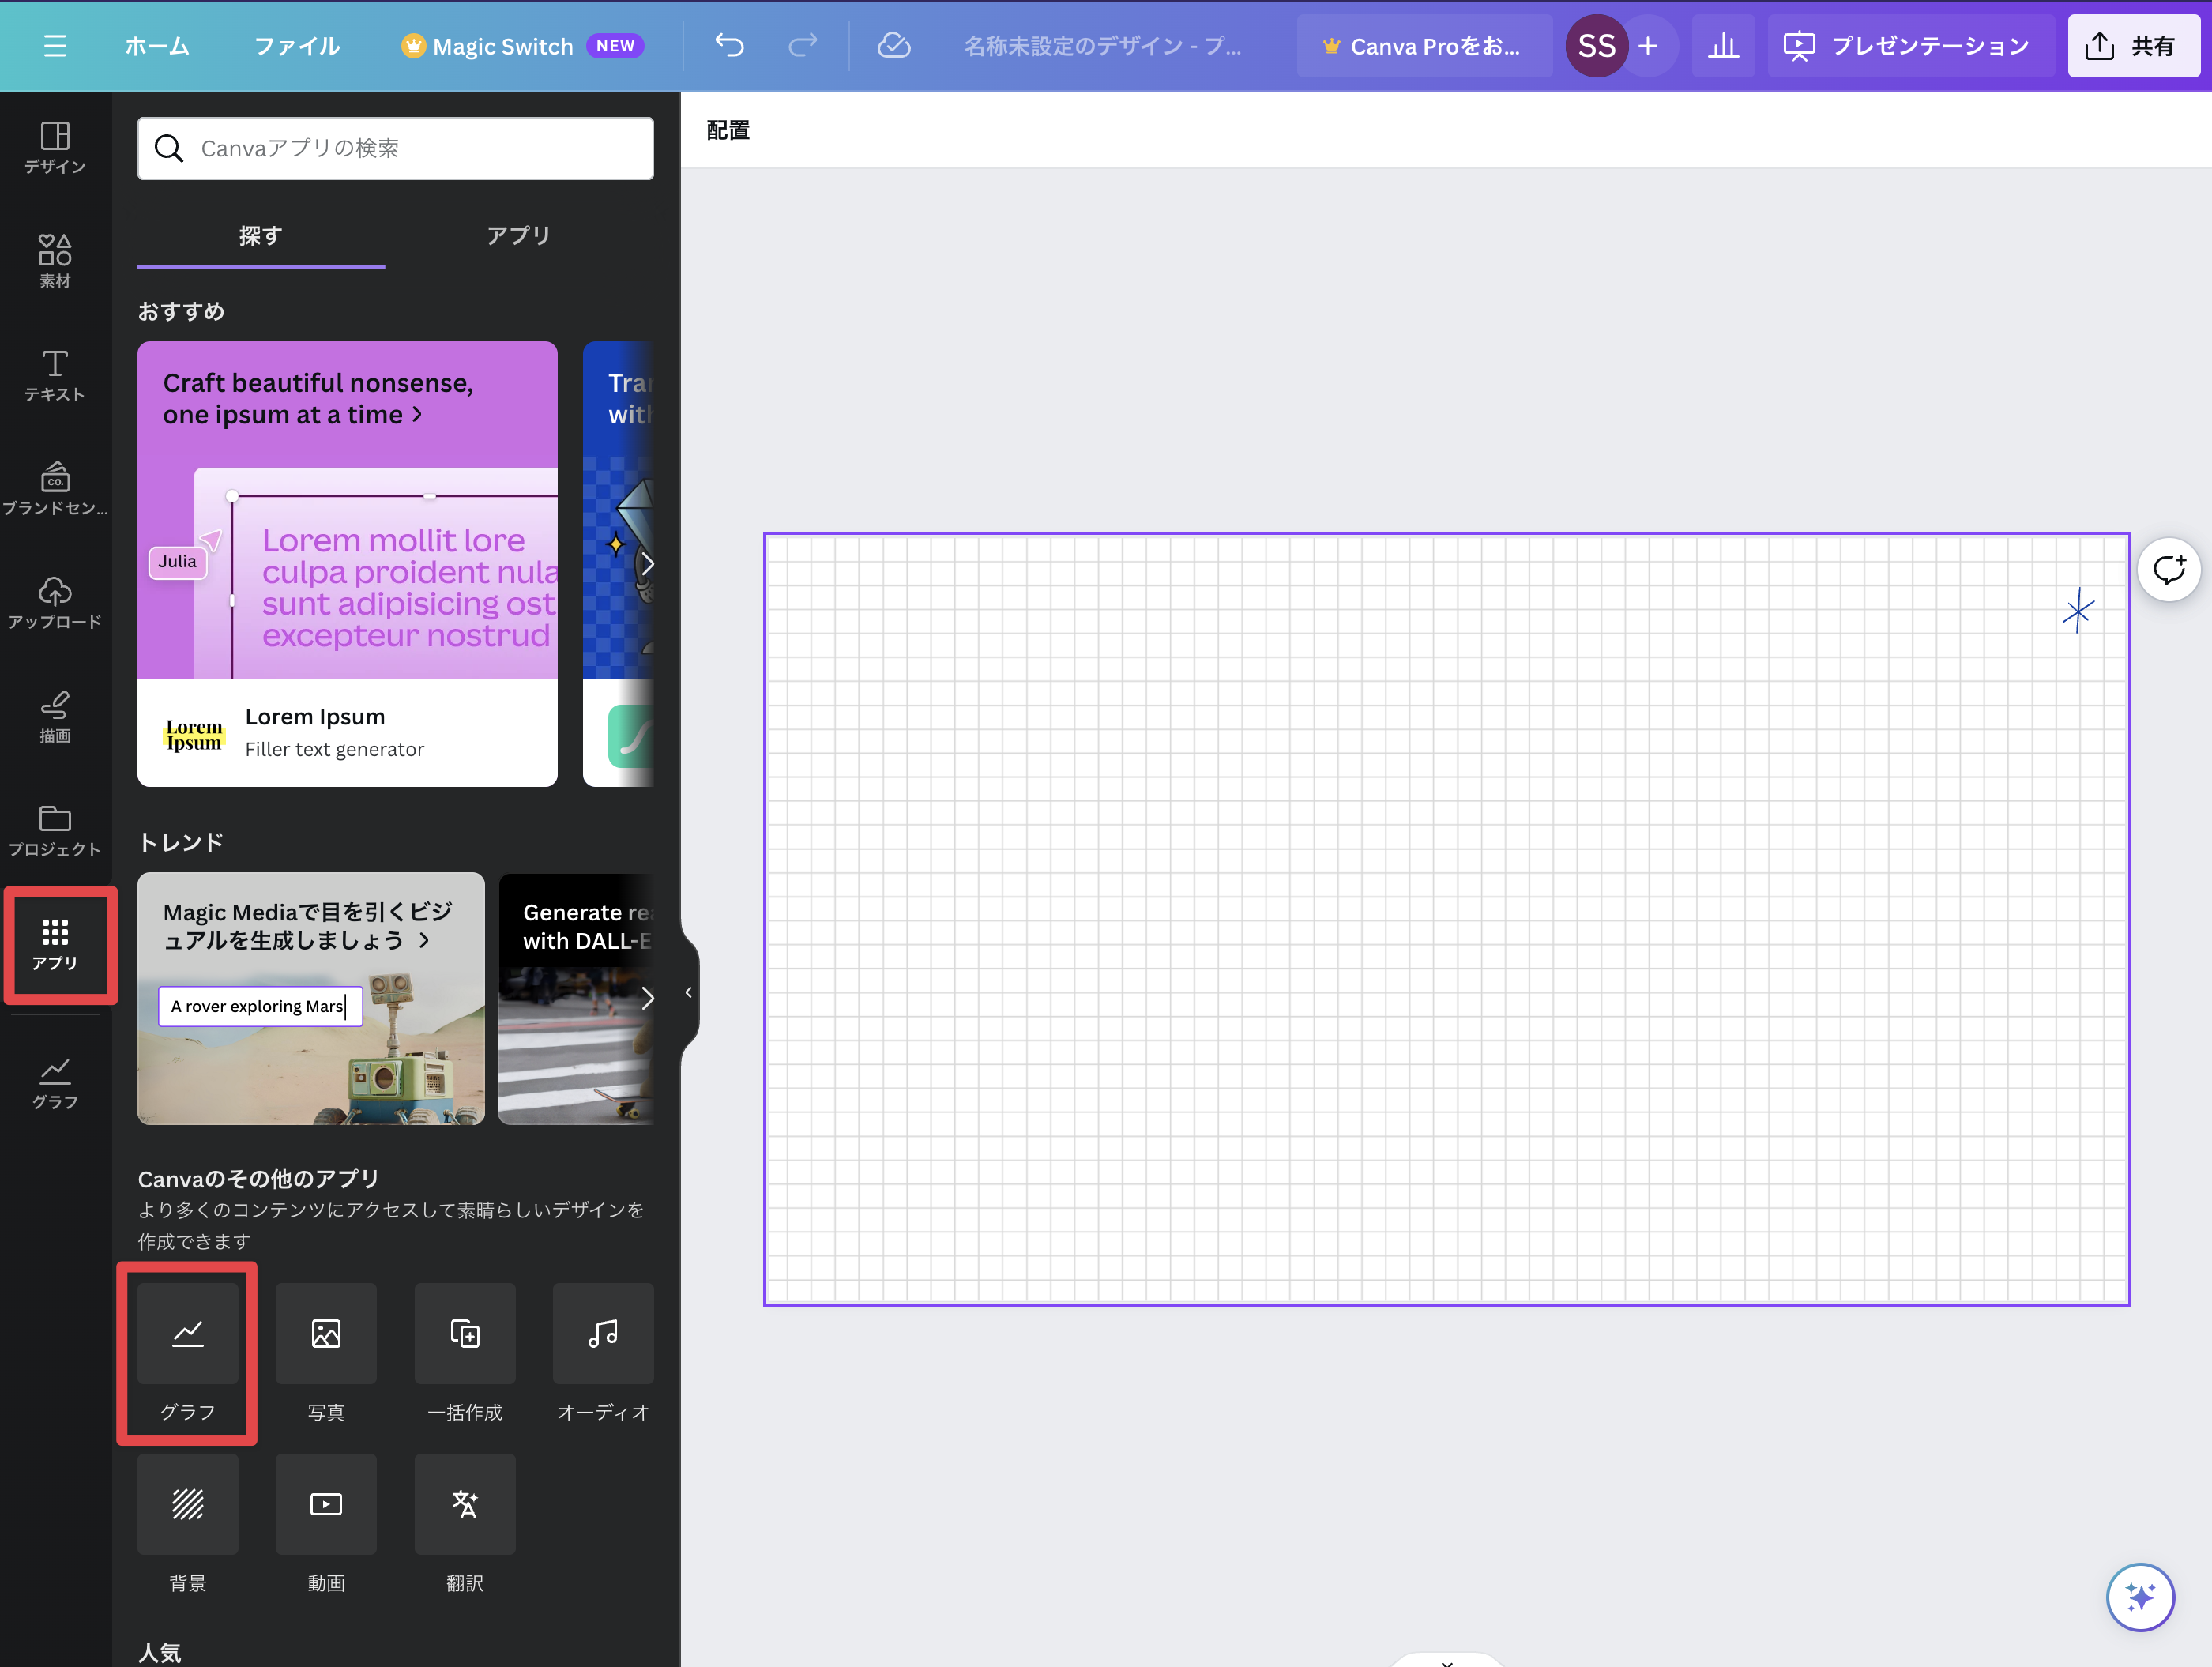Collapse the side panel using the arrow handle
The height and width of the screenshot is (1667, 2212).
[x=688, y=992]
